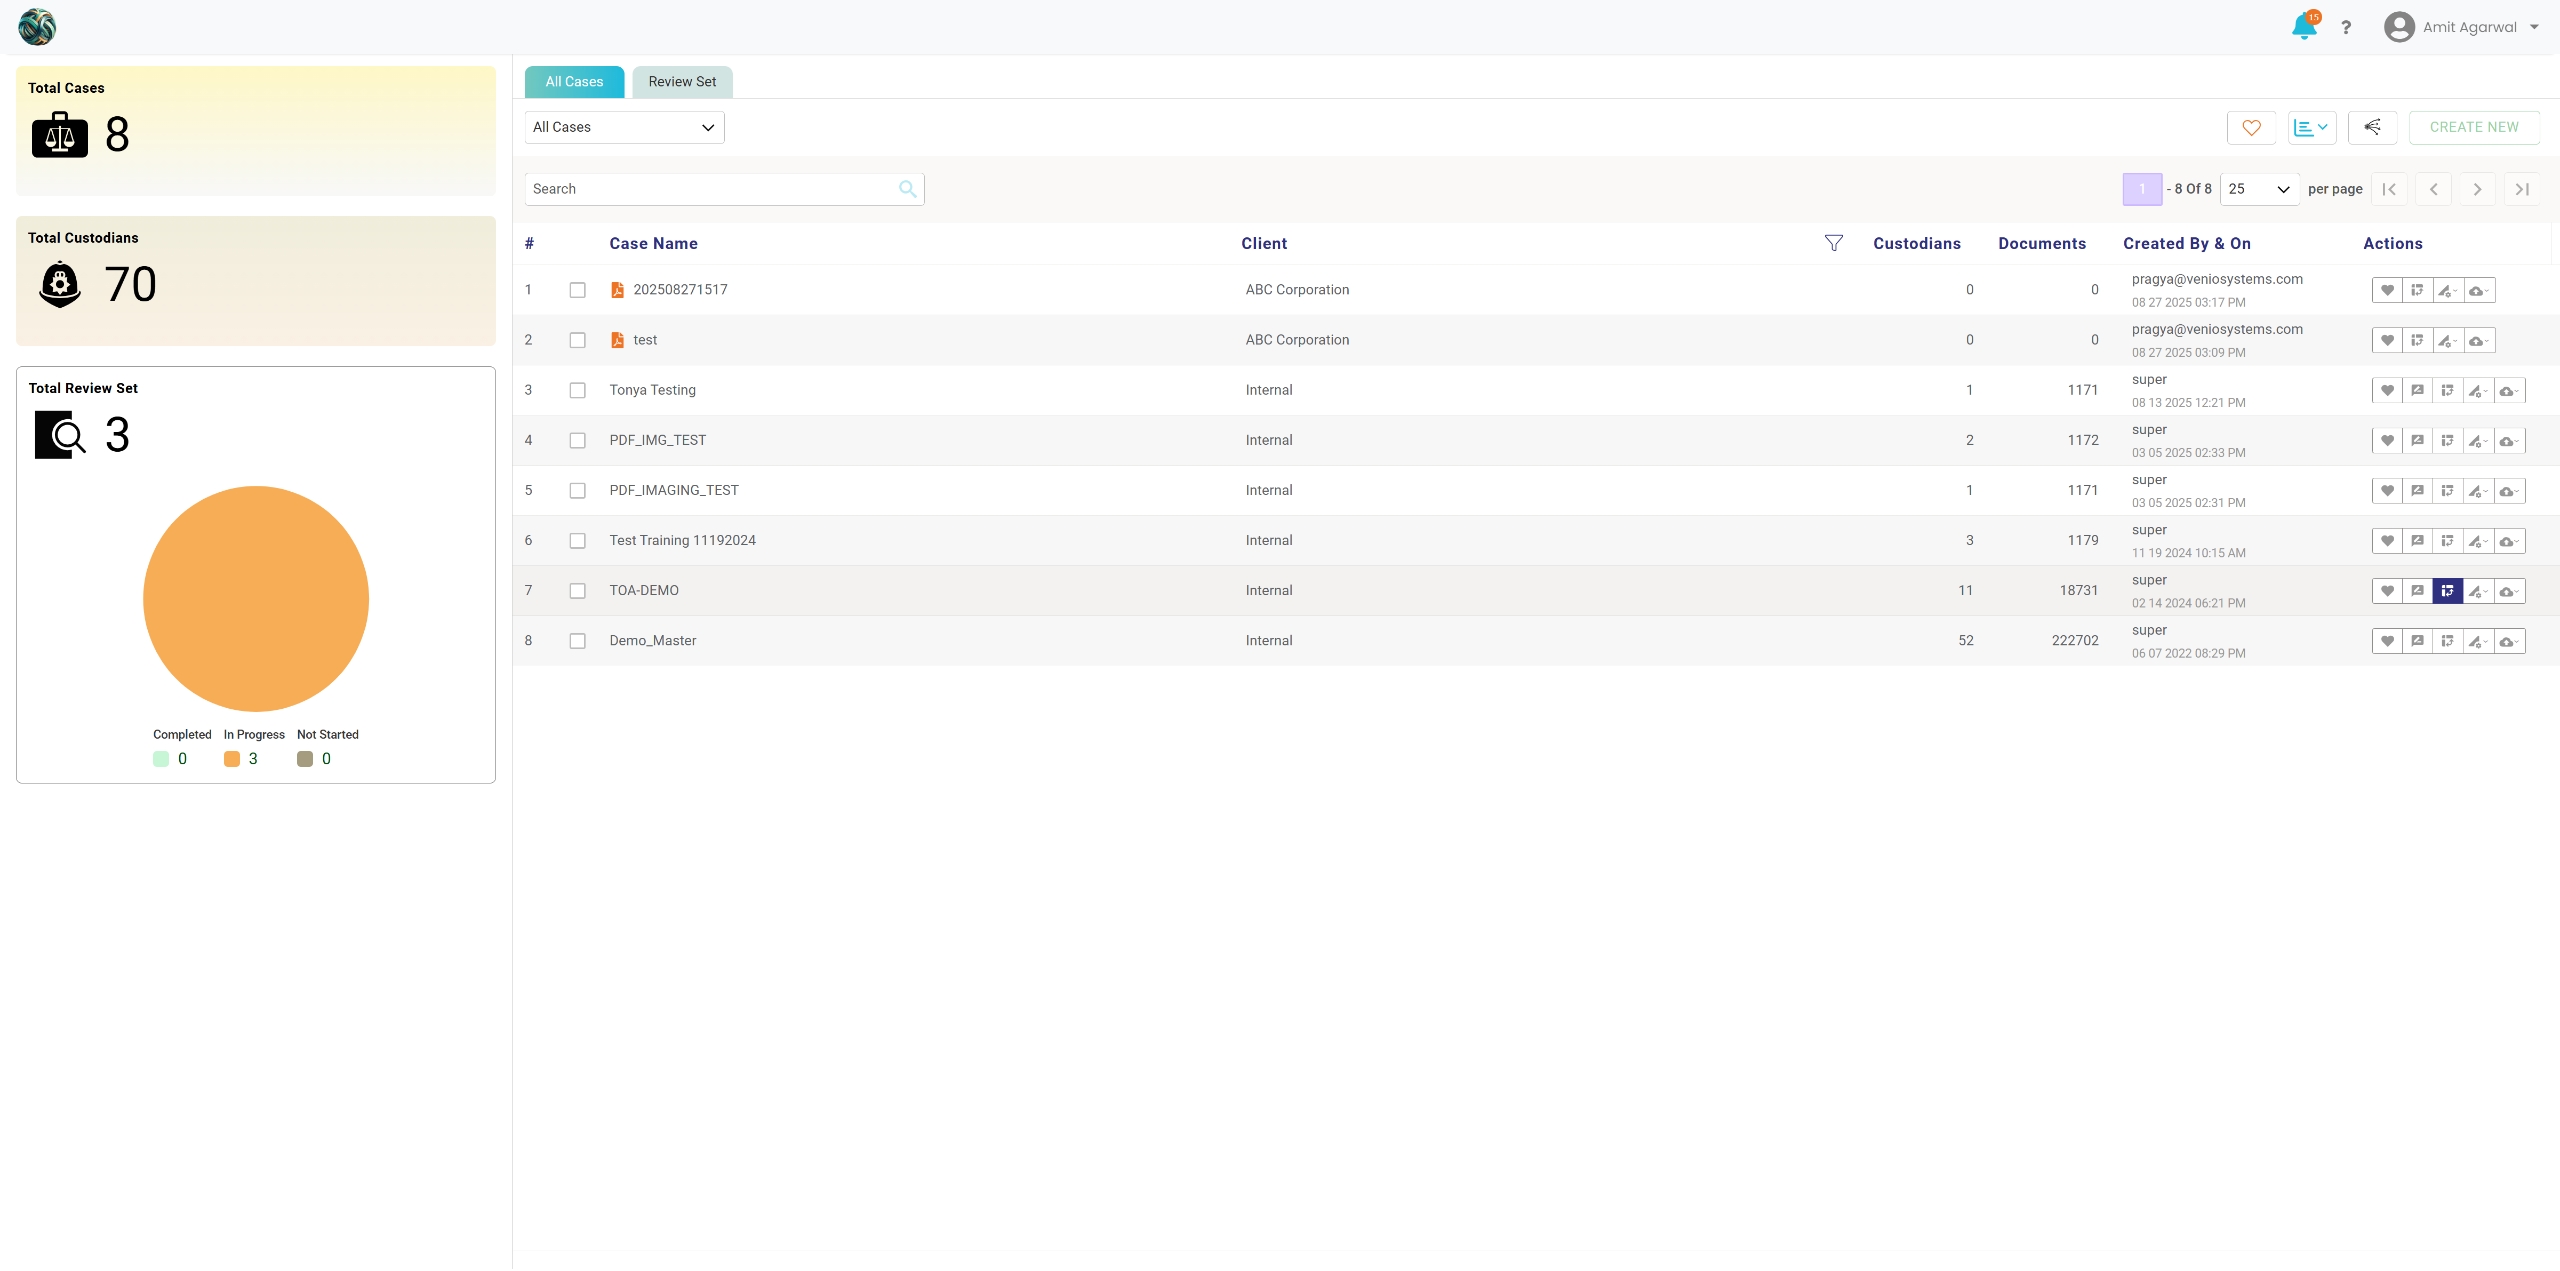Select the All Cases tab
This screenshot has height=1271, width=2560.
pos(574,82)
